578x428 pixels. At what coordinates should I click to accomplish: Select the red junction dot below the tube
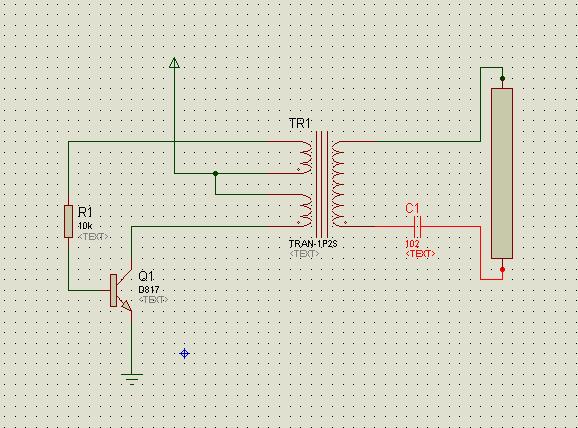[x=502, y=270]
